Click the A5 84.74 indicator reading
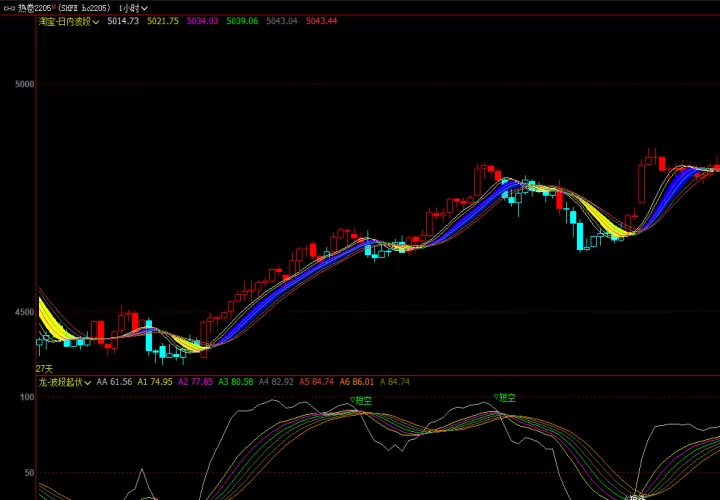Image resolution: width=720 pixels, height=500 pixels. point(317,382)
